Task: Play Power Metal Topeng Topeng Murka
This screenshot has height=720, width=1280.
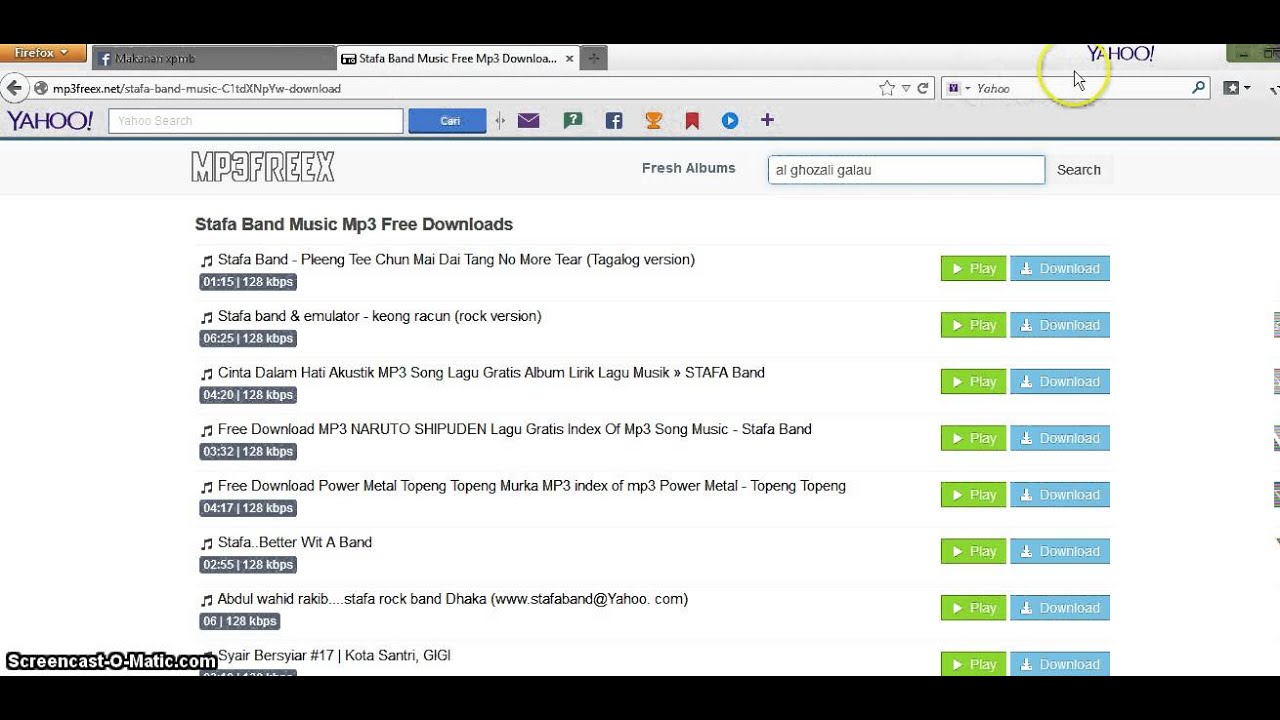Action: (x=973, y=494)
